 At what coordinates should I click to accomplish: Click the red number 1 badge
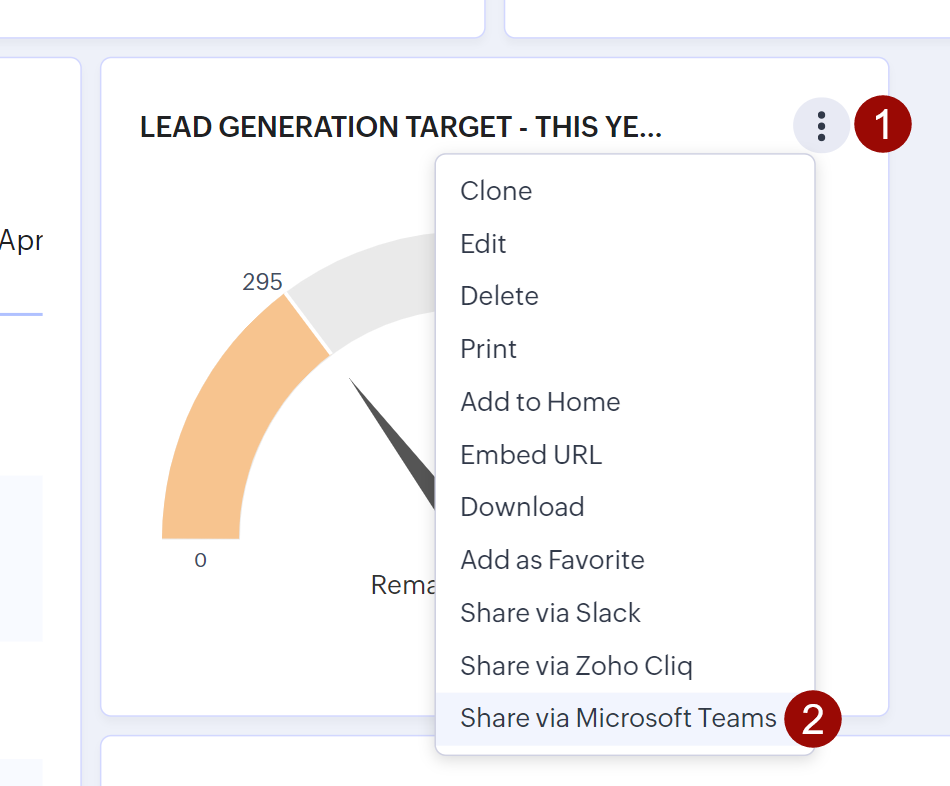tap(882, 126)
